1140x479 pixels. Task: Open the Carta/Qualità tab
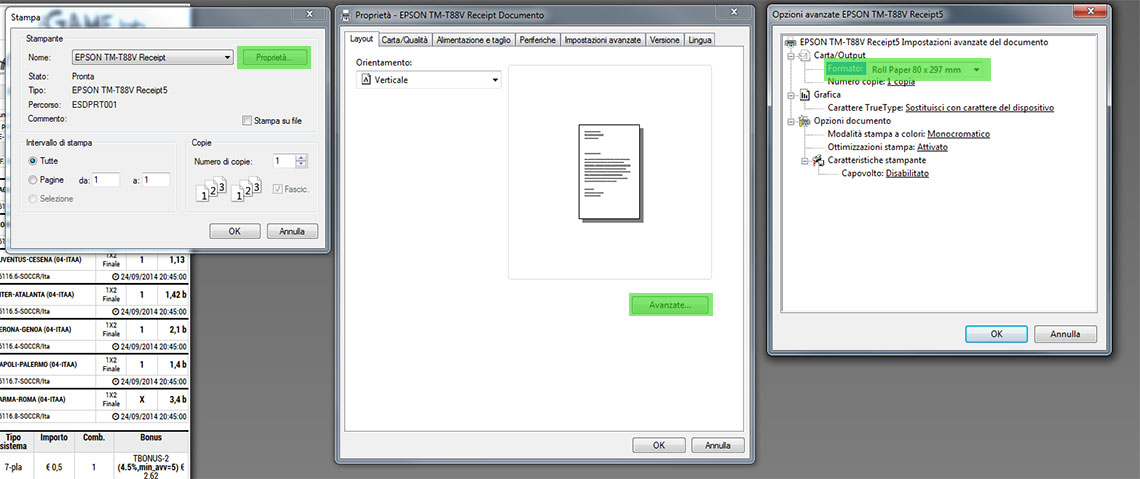coord(406,41)
